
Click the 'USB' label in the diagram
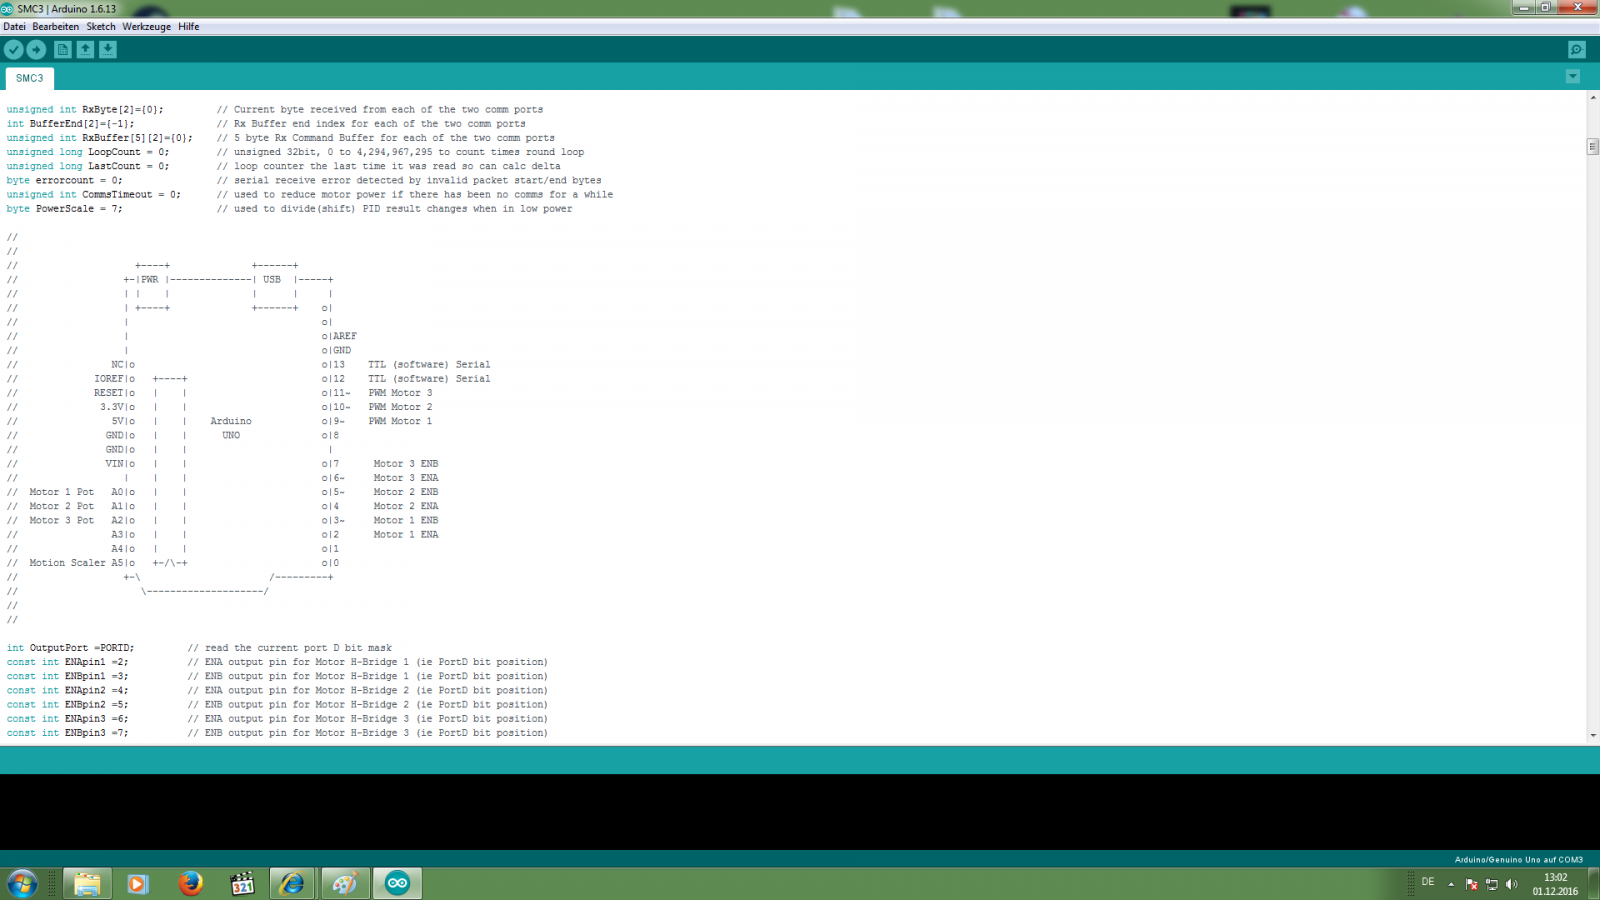272,280
